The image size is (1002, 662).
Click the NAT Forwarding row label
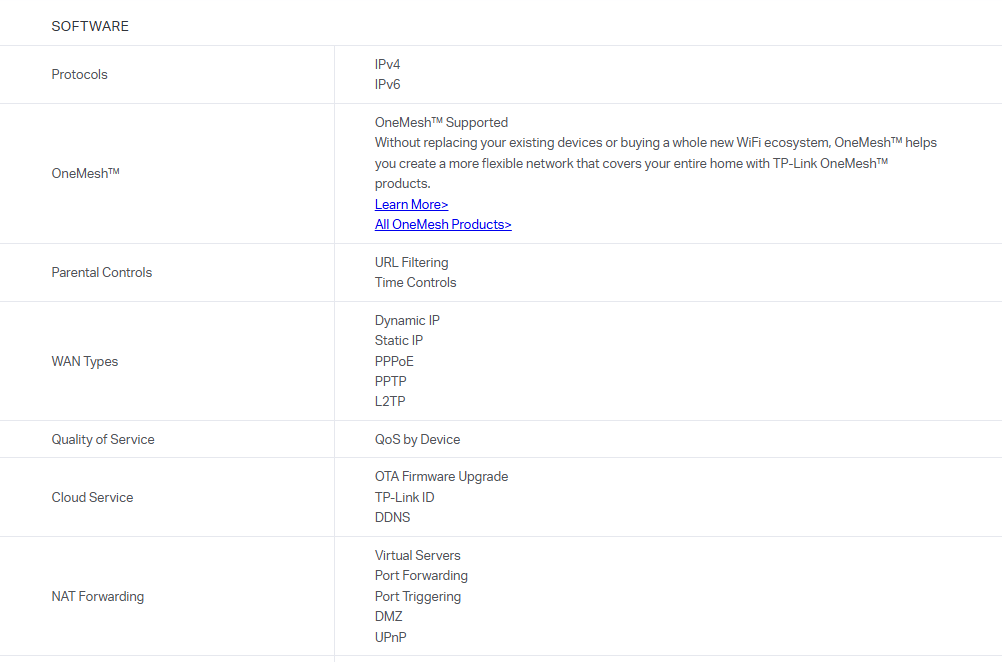click(97, 596)
